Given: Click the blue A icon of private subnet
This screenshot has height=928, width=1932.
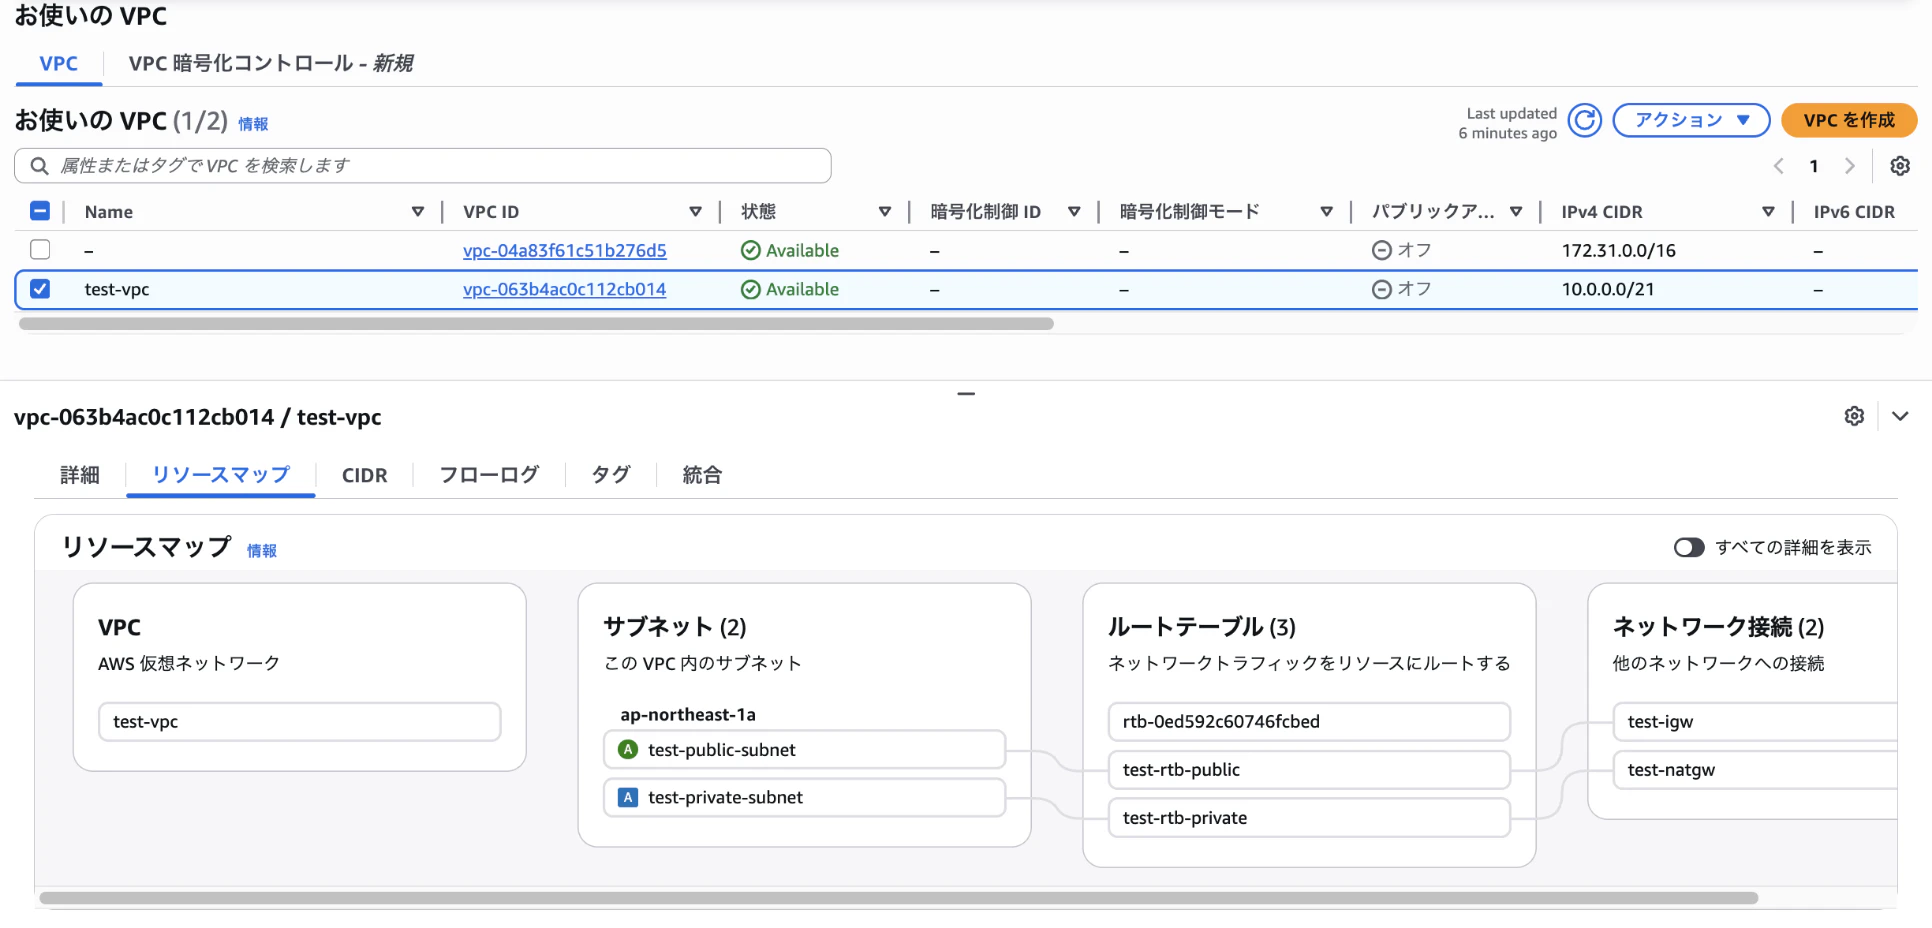Looking at the screenshot, I should [x=628, y=797].
